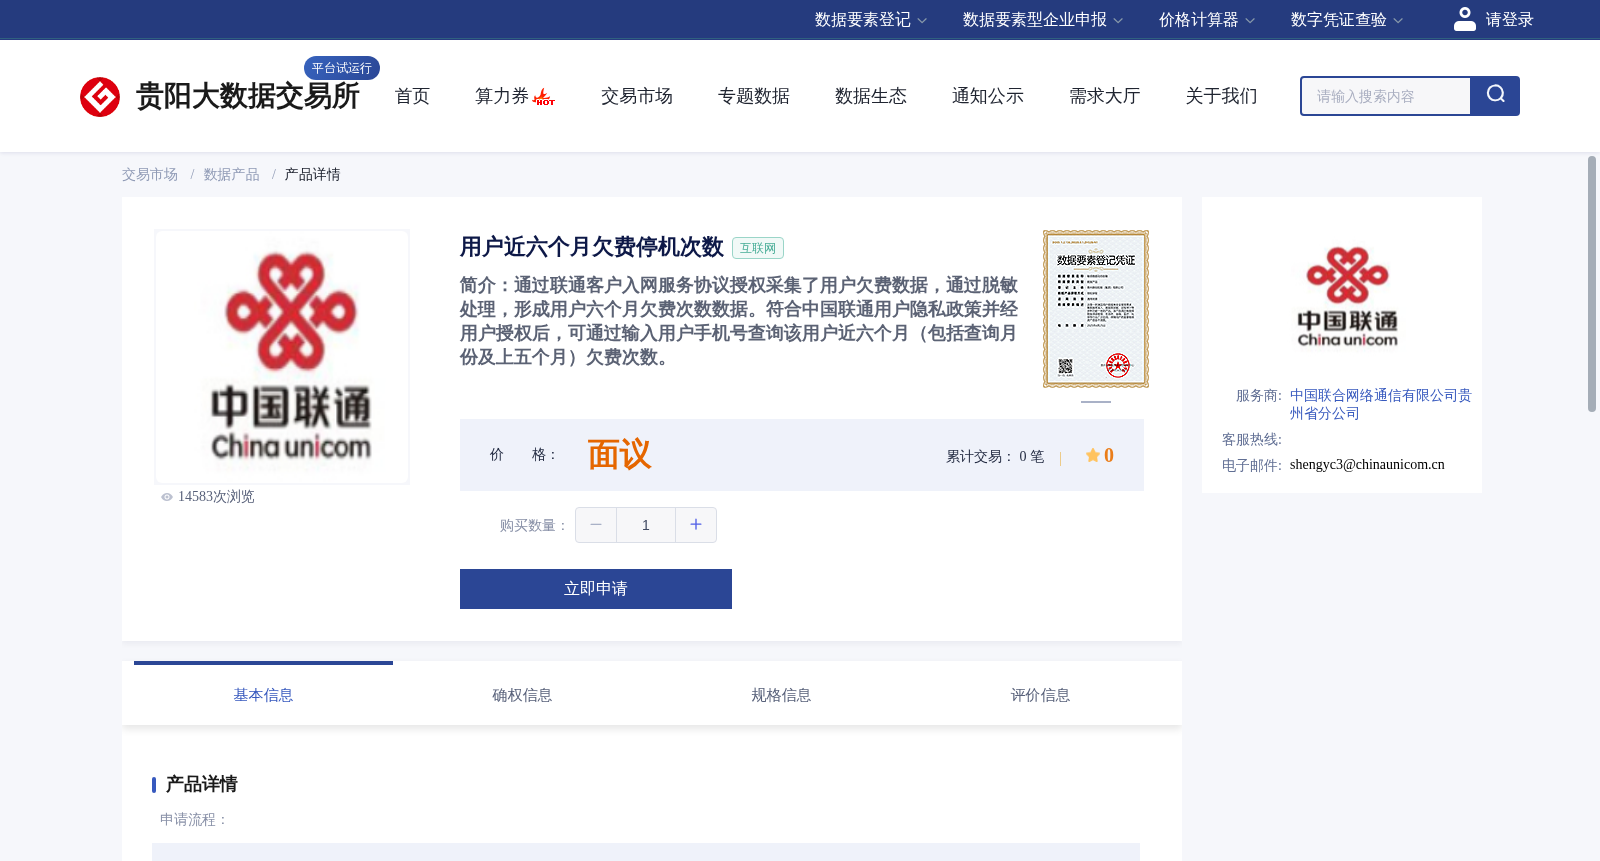Click the favorite star icon
The height and width of the screenshot is (861, 1600).
1093,455
